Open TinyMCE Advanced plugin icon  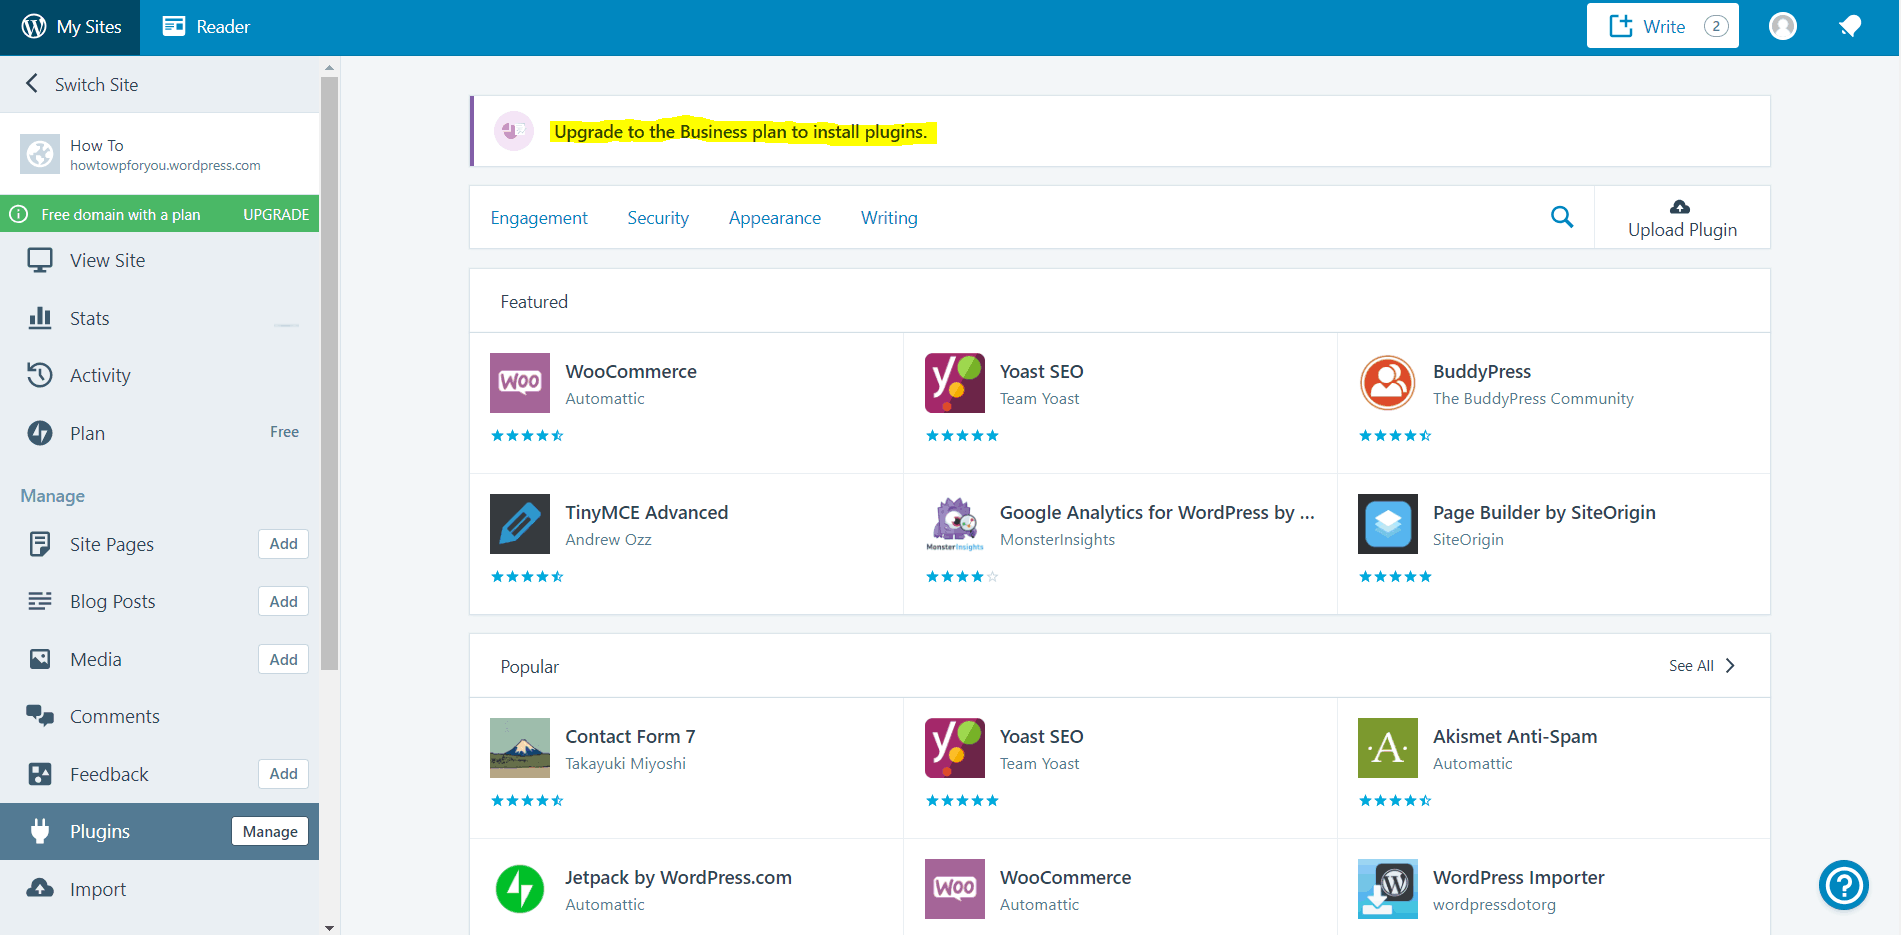[x=520, y=524]
